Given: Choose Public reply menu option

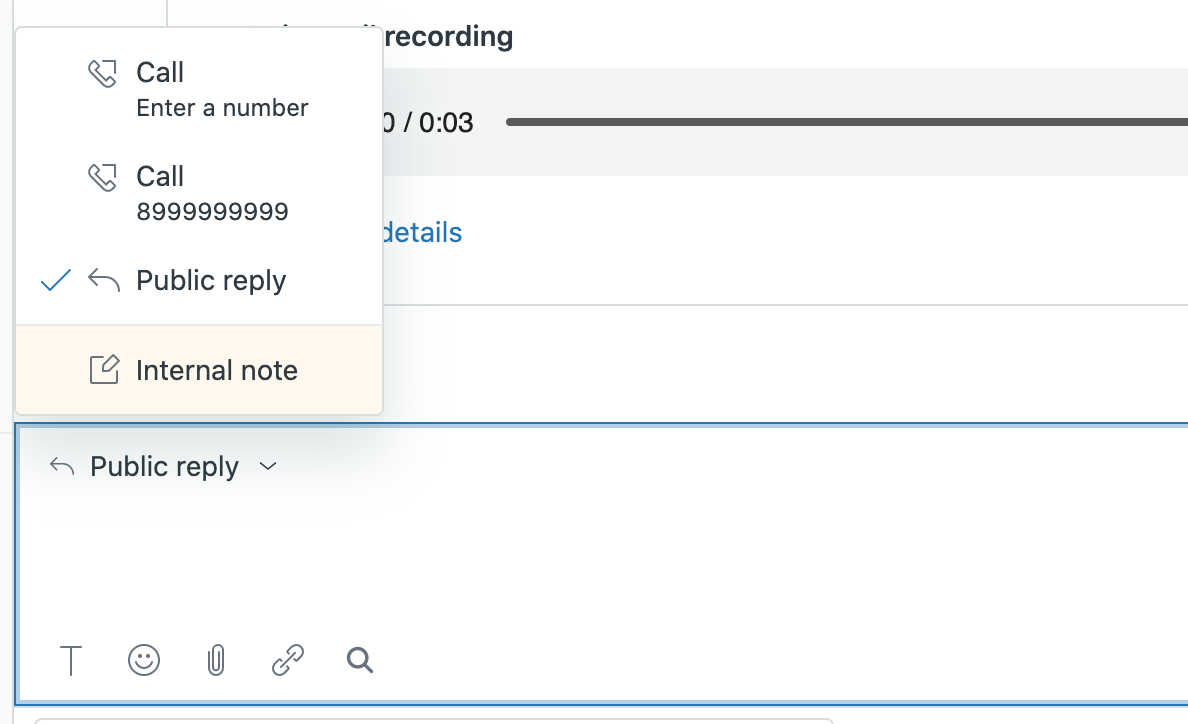Looking at the screenshot, I should point(211,281).
